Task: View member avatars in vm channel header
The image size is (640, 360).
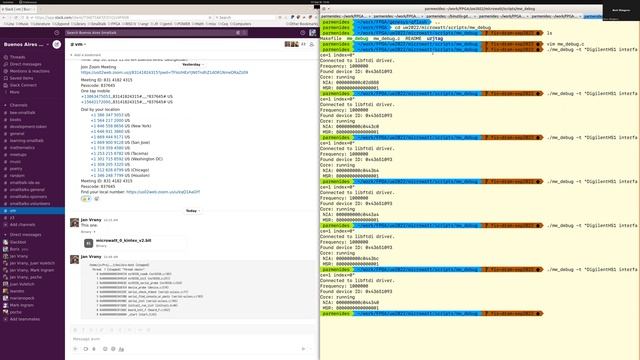Action: (x=292, y=44)
